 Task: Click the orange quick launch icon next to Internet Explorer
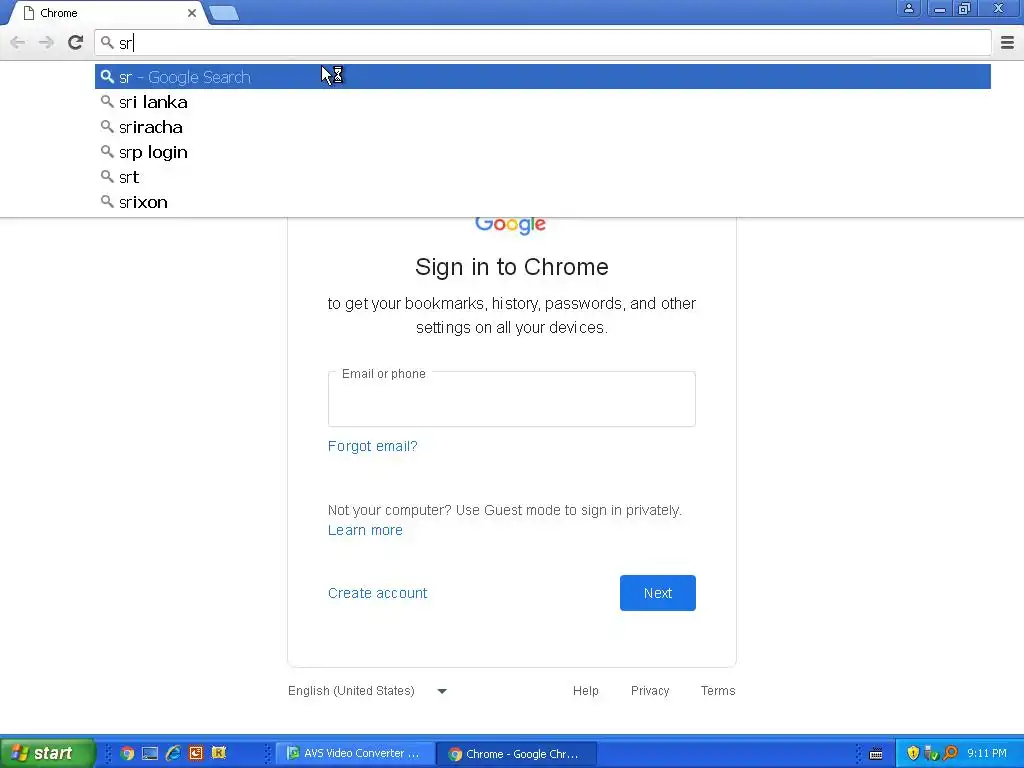tap(196, 753)
